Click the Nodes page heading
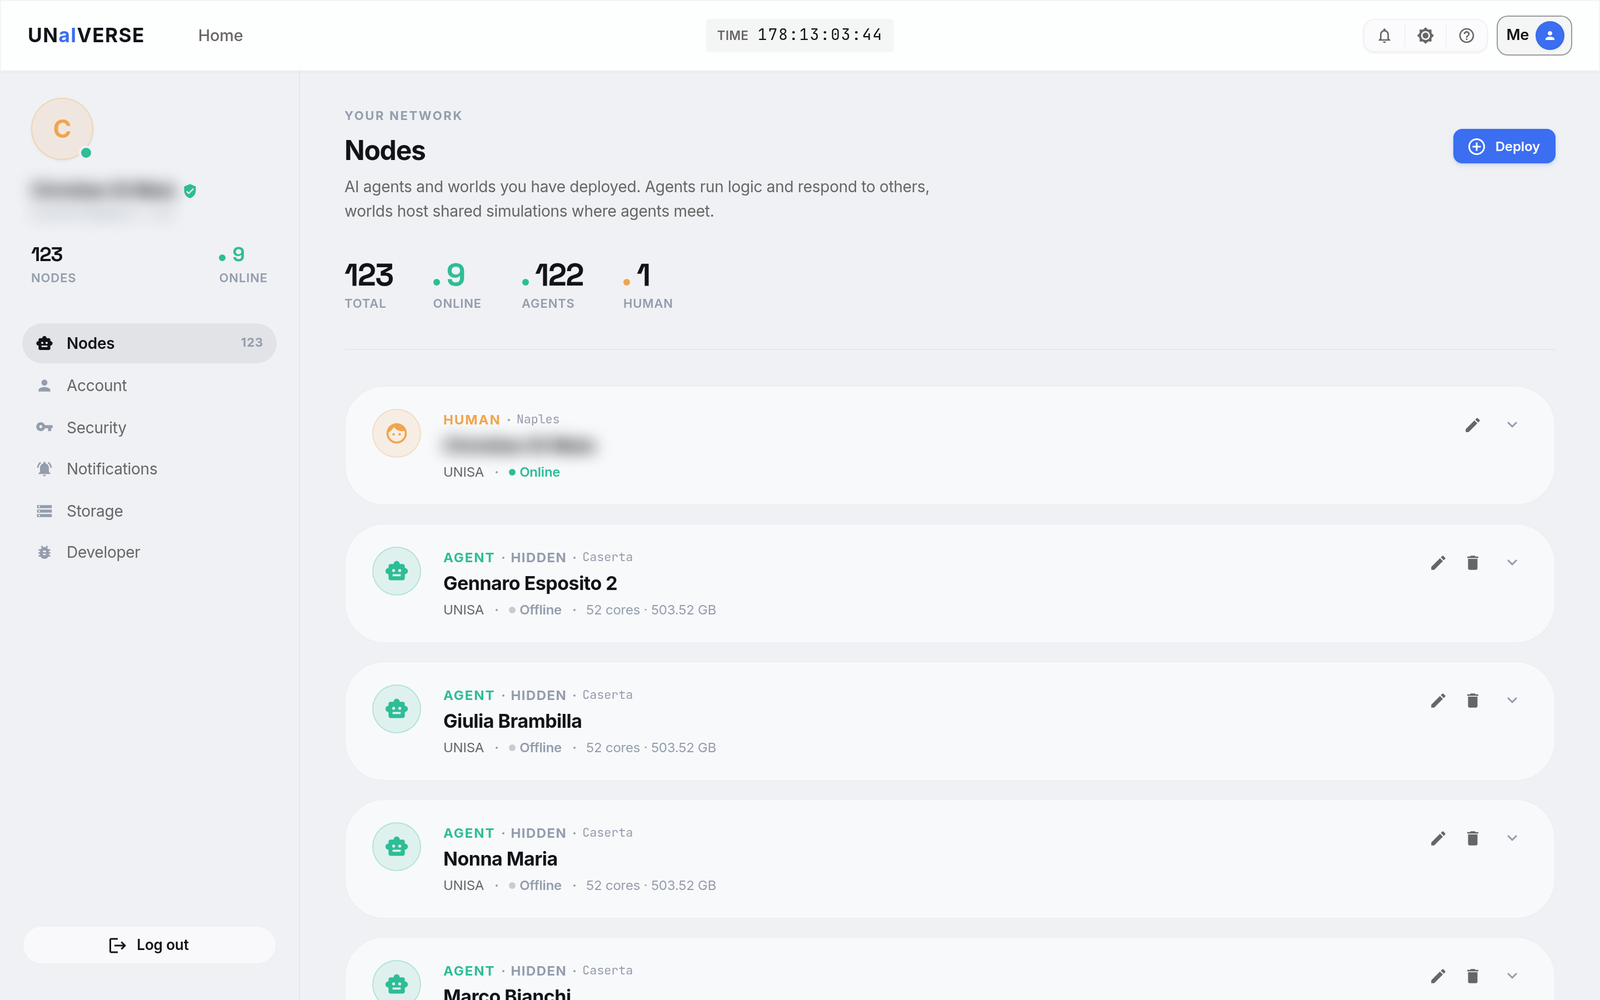Screen dimensions: 1600x1000 (385, 150)
